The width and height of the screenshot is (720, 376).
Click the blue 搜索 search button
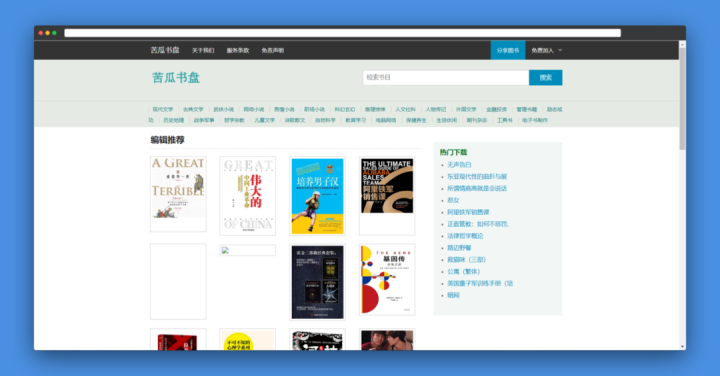546,78
